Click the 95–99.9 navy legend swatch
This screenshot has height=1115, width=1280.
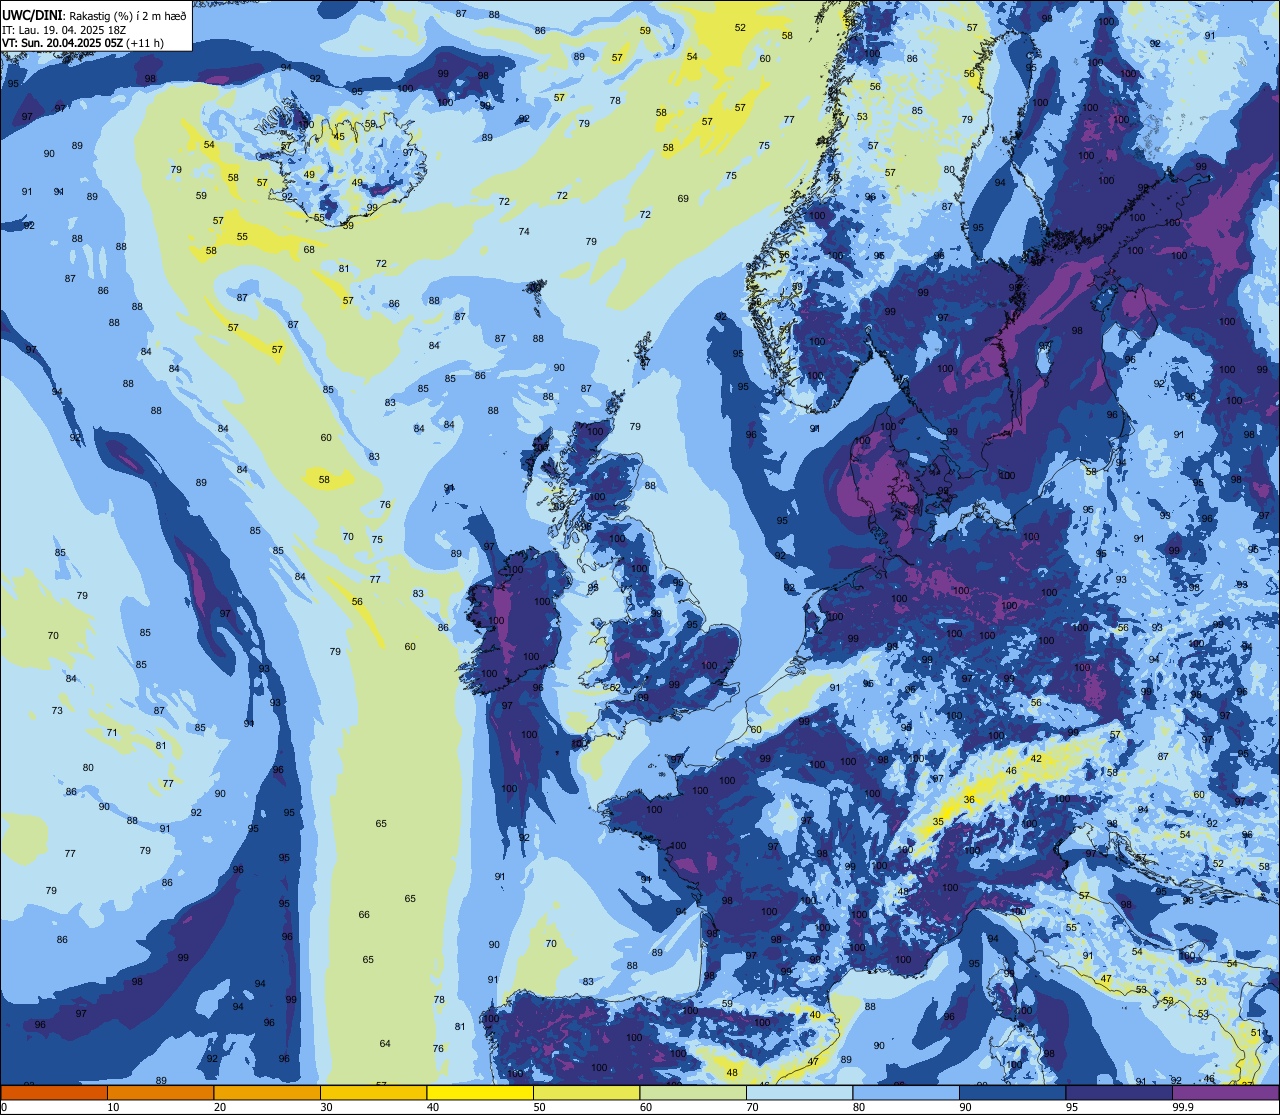[x=1119, y=1092]
